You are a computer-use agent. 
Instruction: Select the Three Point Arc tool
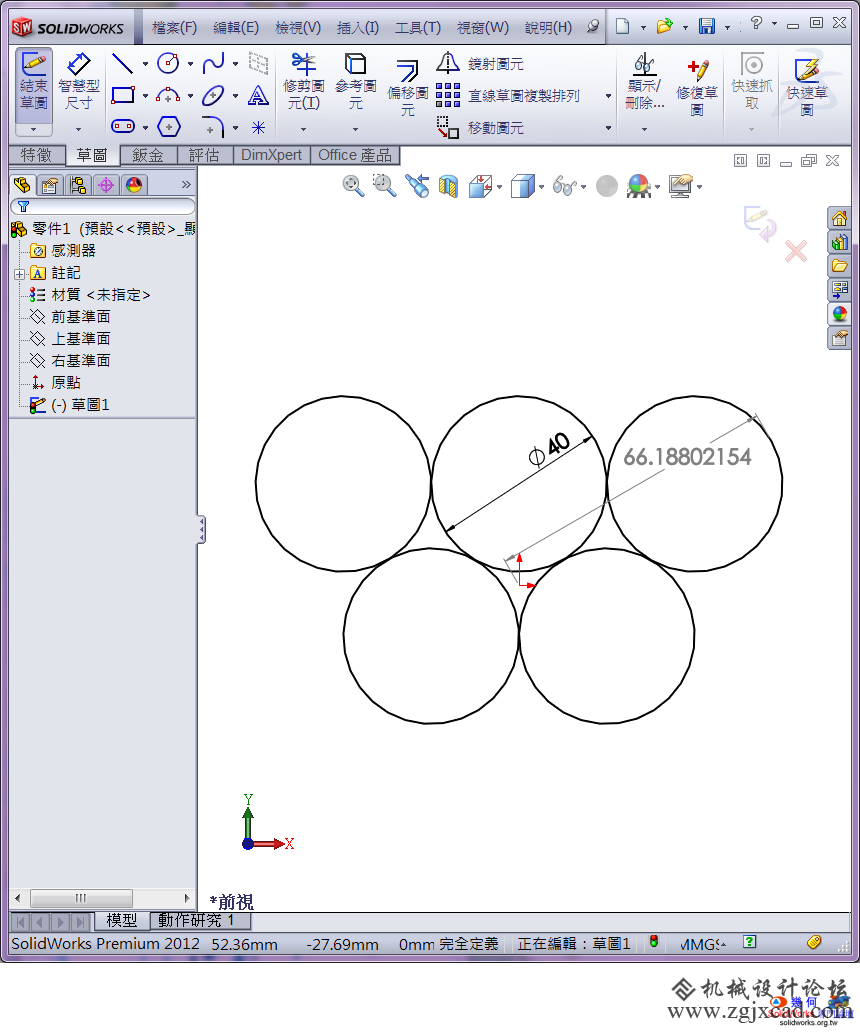click(168, 95)
